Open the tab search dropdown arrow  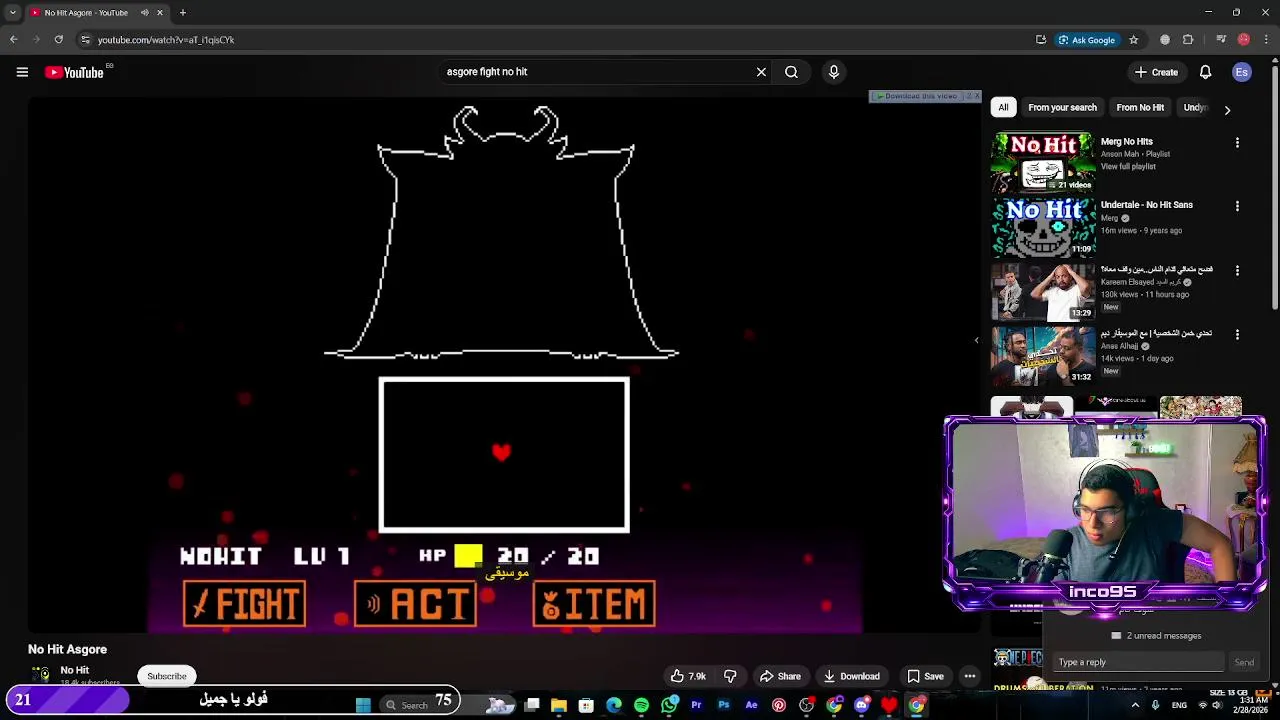[x=12, y=13]
